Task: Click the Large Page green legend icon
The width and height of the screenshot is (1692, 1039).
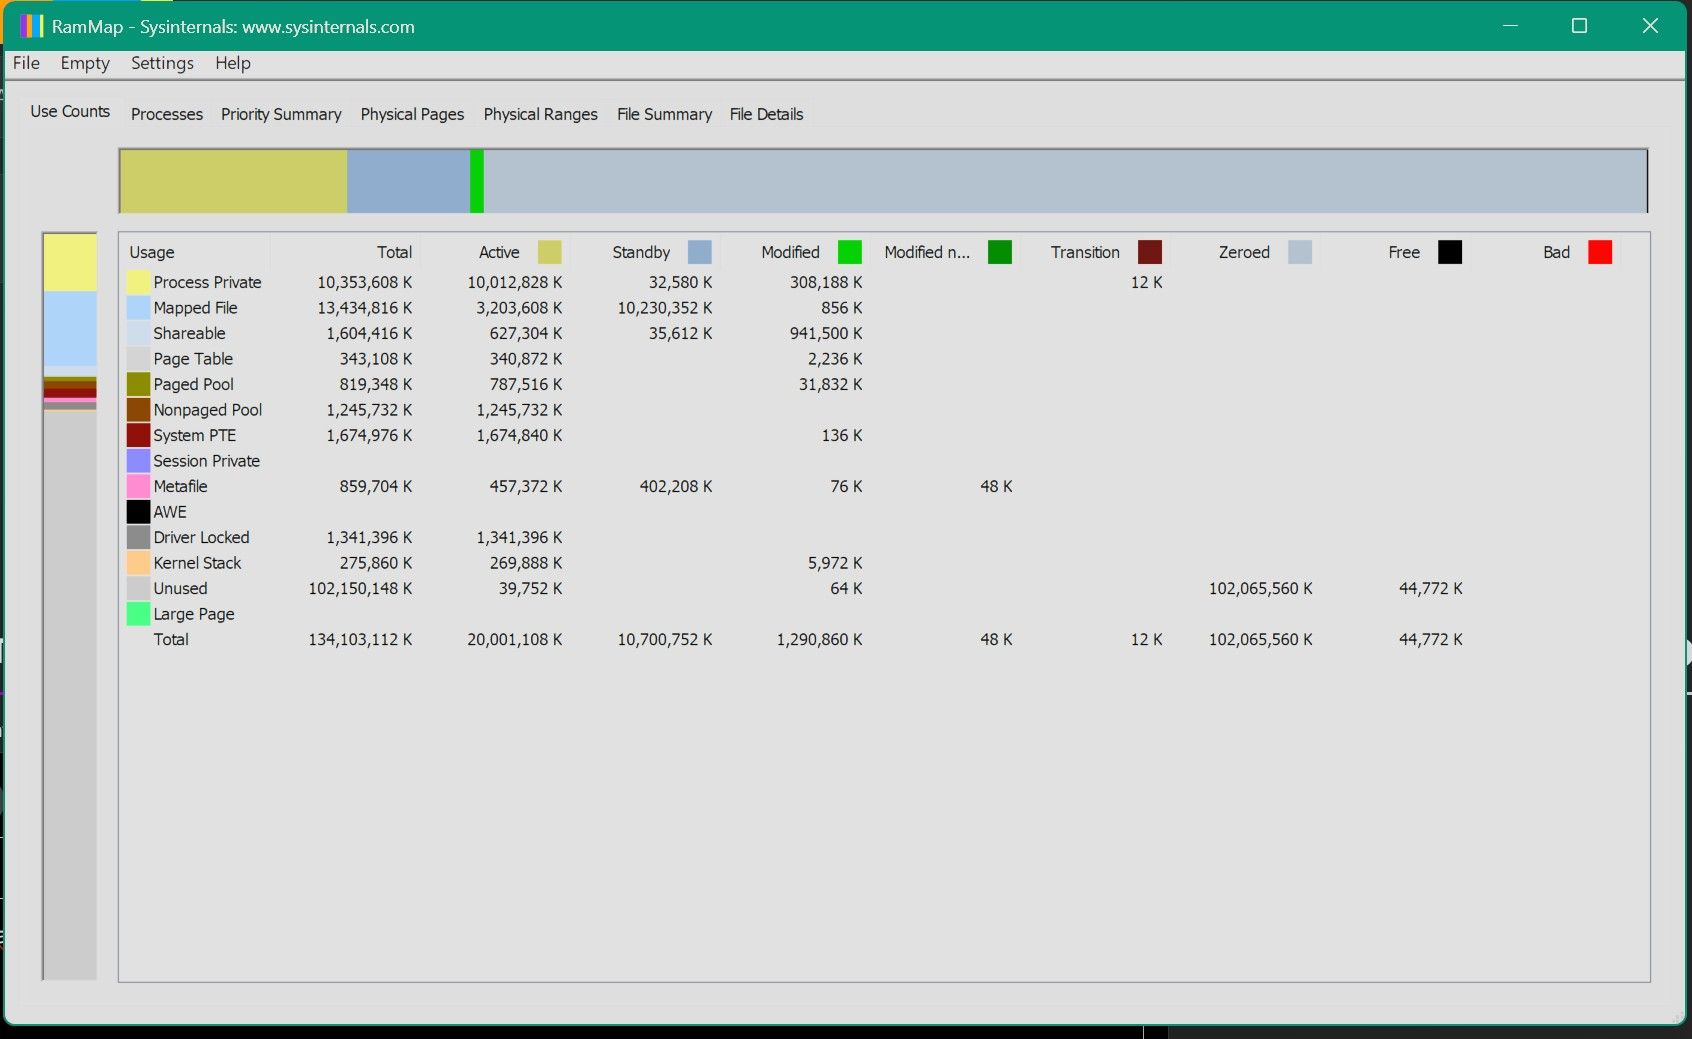Action: point(137,614)
